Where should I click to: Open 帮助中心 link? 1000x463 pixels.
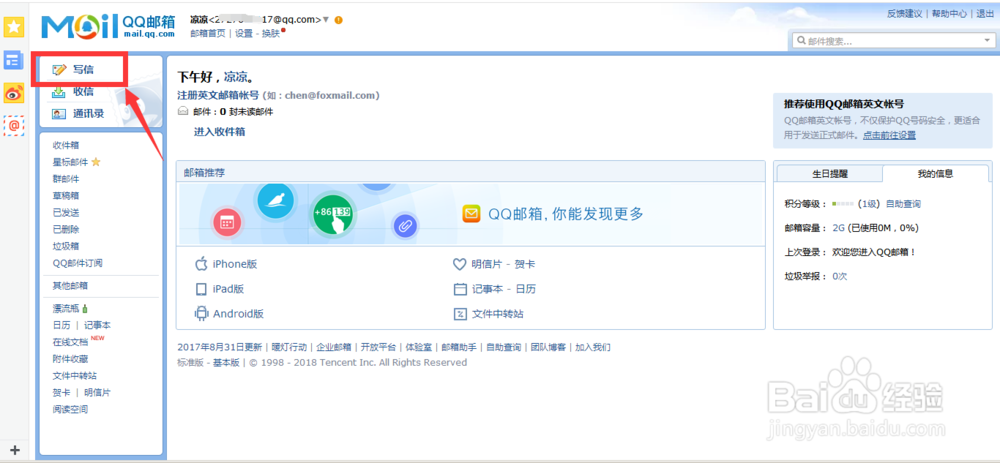949,14
